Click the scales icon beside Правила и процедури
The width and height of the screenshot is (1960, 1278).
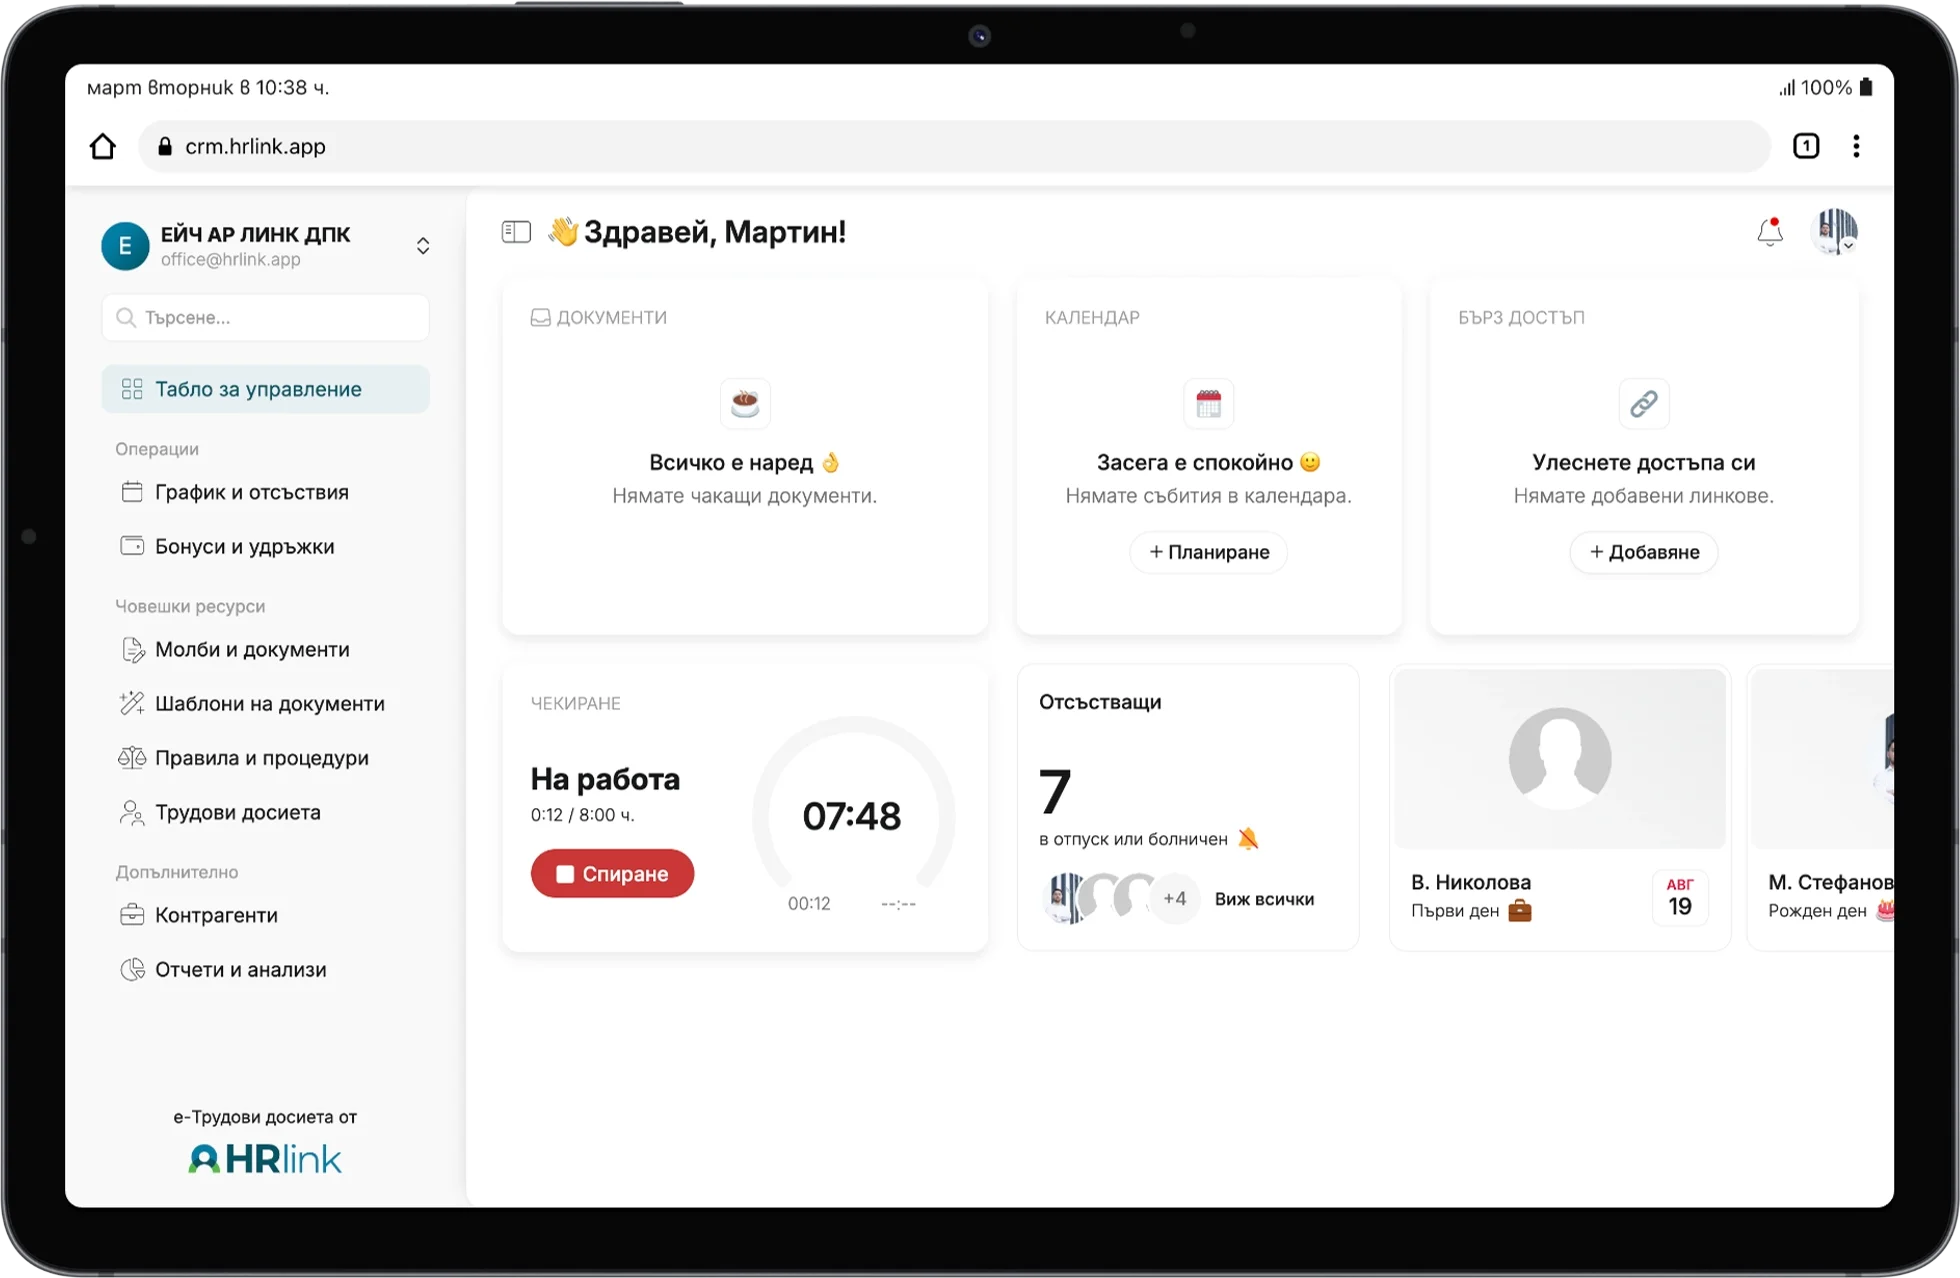(132, 757)
